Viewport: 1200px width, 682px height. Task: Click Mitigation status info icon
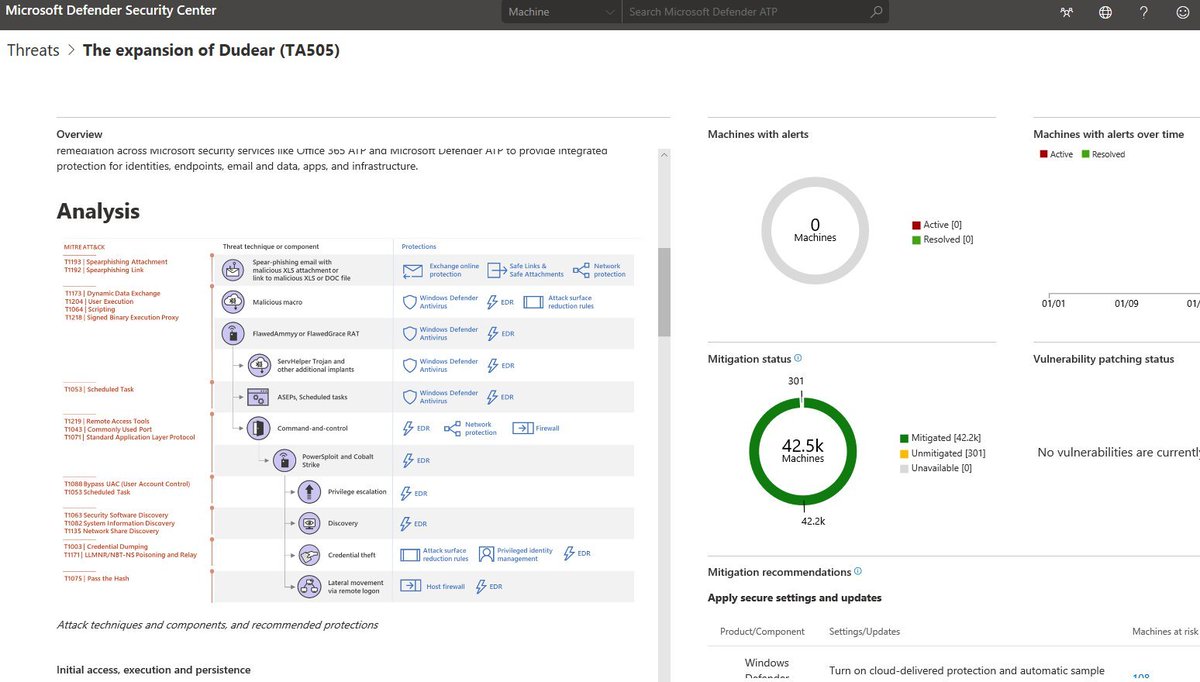click(x=798, y=358)
